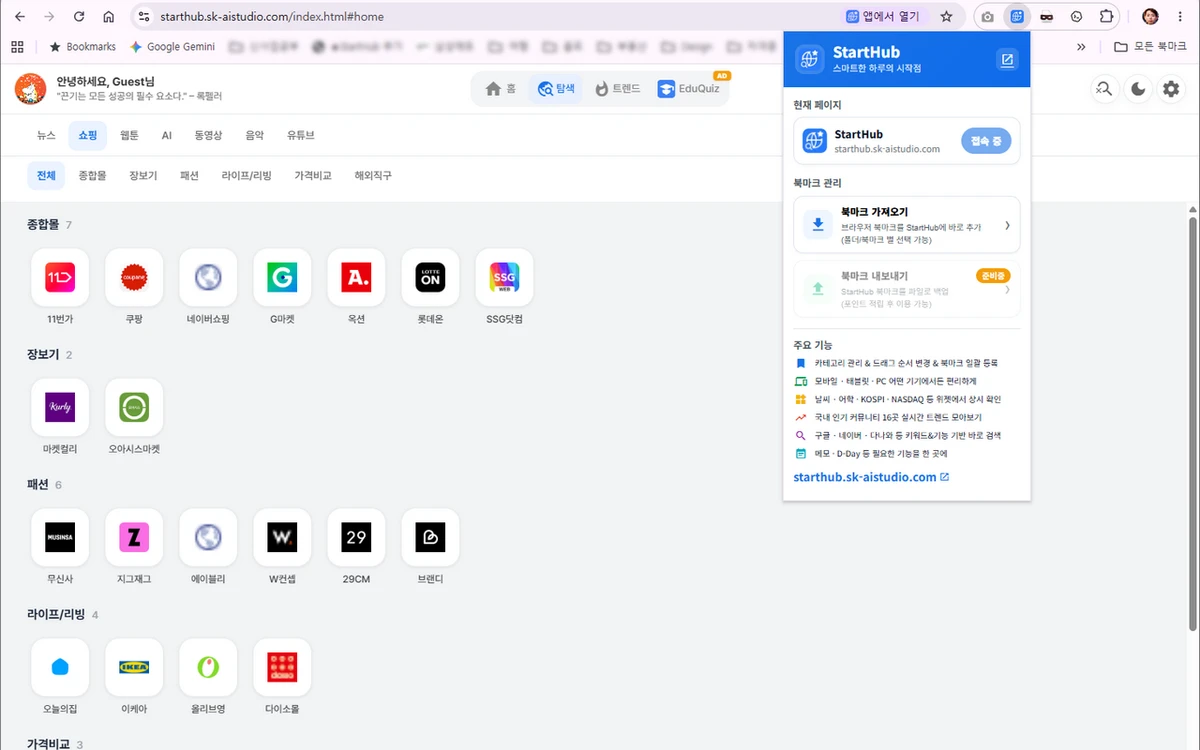Select the 탐색 navigation tab
1200x750 pixels.
556,89
